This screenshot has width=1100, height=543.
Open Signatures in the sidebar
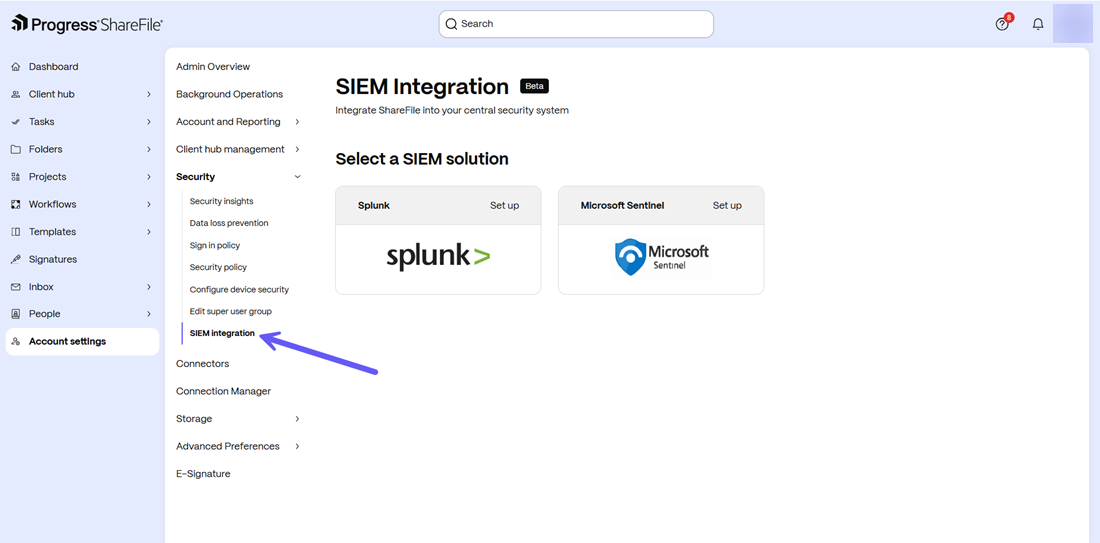pos(53,260)
